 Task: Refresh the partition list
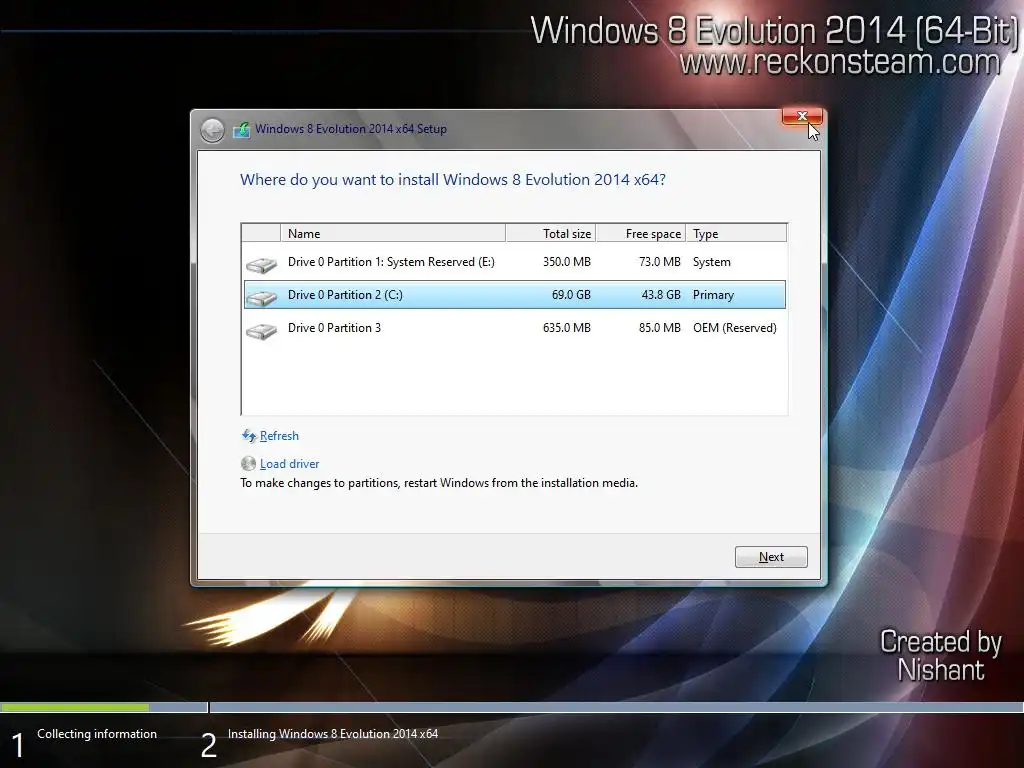click(x=279, y=436)
